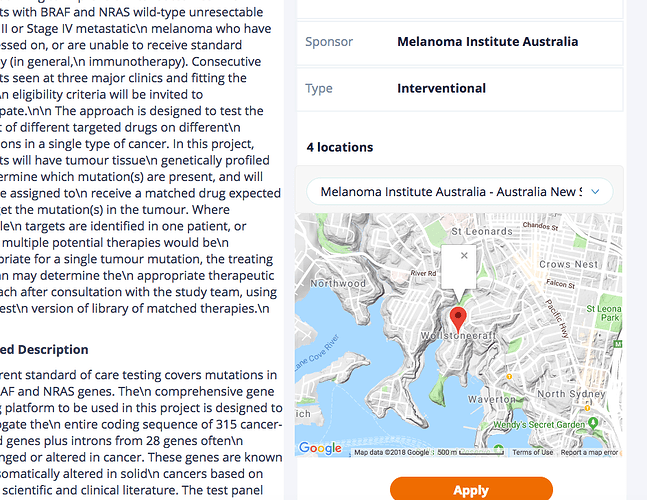647x500 pixels.
Task: Click the dropdown chevron arrow
Action: click(x=595, y=191)
